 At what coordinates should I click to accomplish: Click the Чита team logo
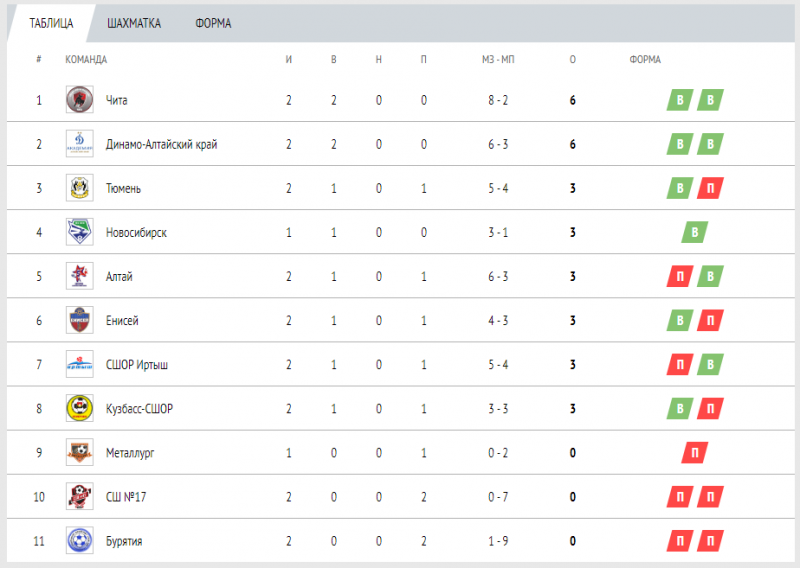click(x=79, y=100)
